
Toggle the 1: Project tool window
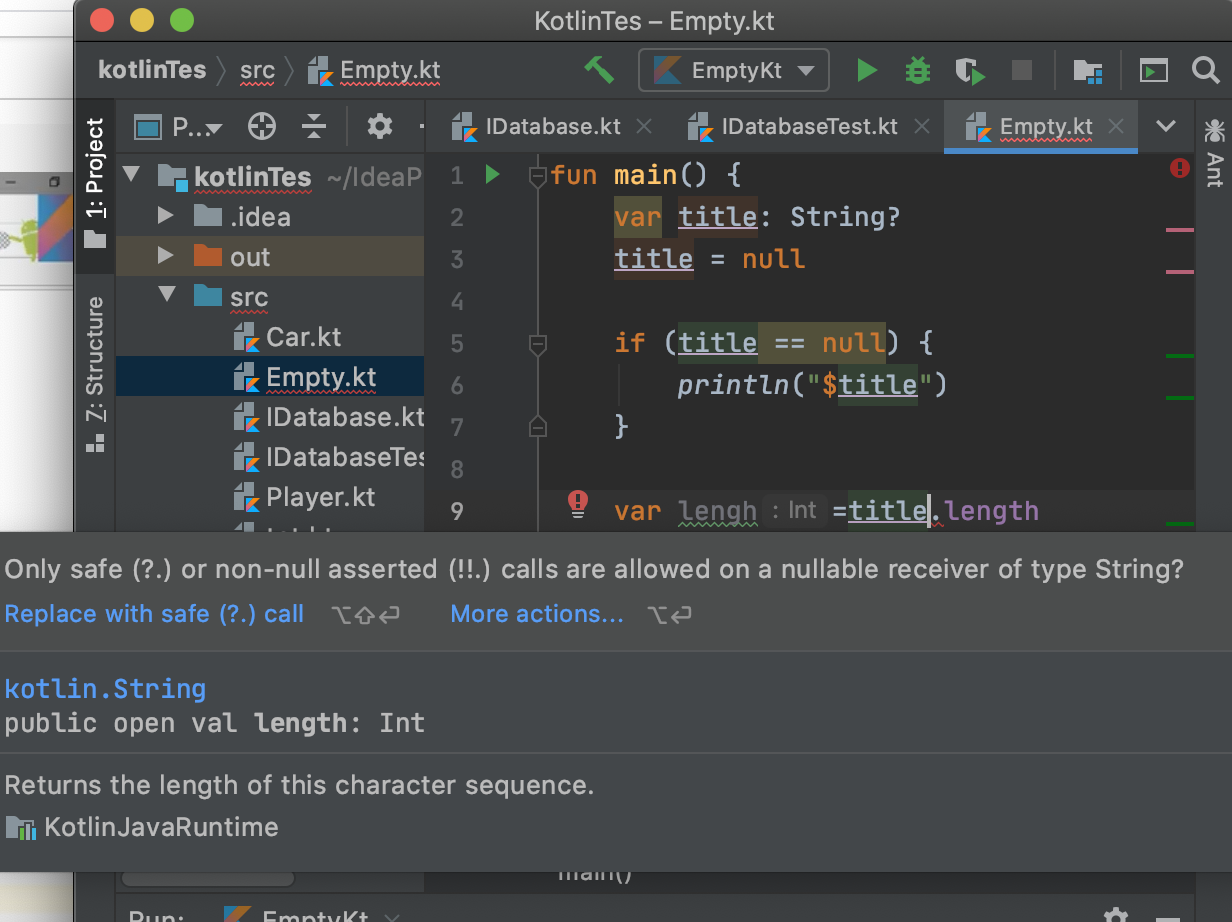(x=94, y=183)
